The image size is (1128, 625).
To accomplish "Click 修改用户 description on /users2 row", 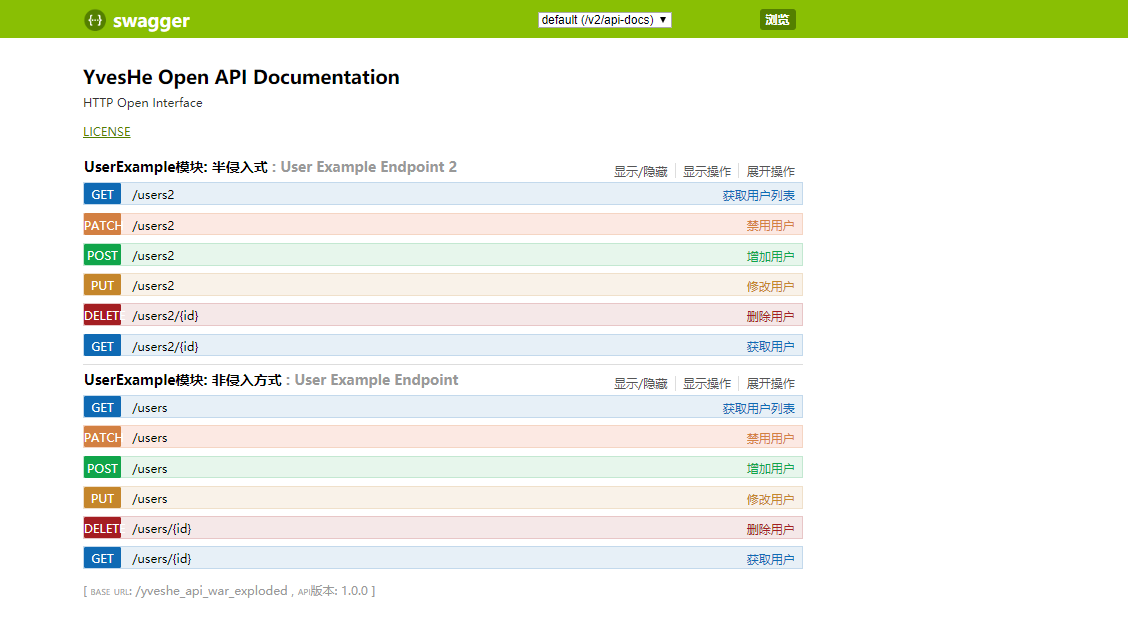I will 770,287.
